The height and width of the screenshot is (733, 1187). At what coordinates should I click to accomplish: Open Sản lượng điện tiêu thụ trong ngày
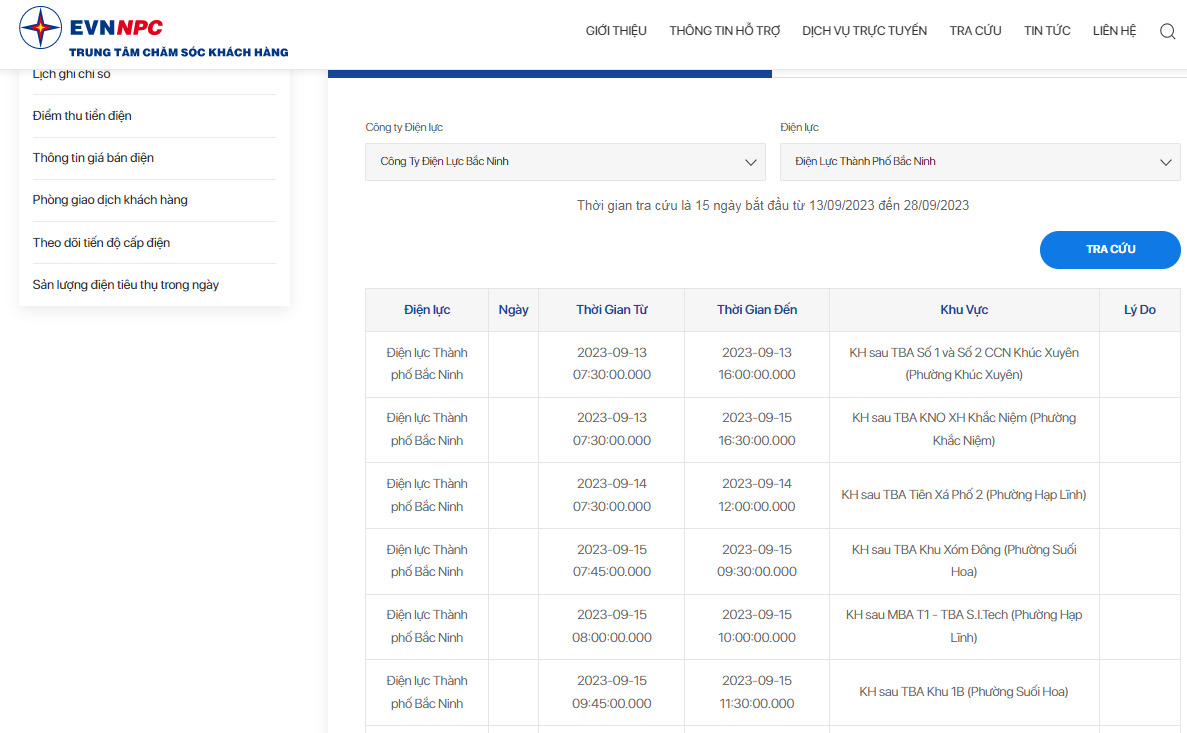pos(125,285)
